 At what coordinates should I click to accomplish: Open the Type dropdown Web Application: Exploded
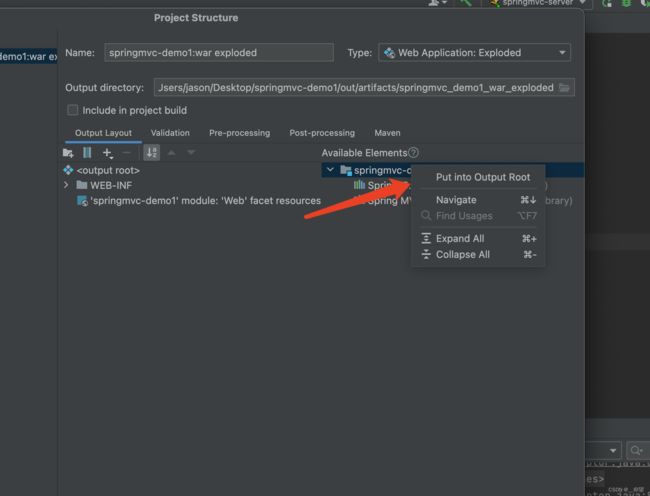(x=474, y=53)
